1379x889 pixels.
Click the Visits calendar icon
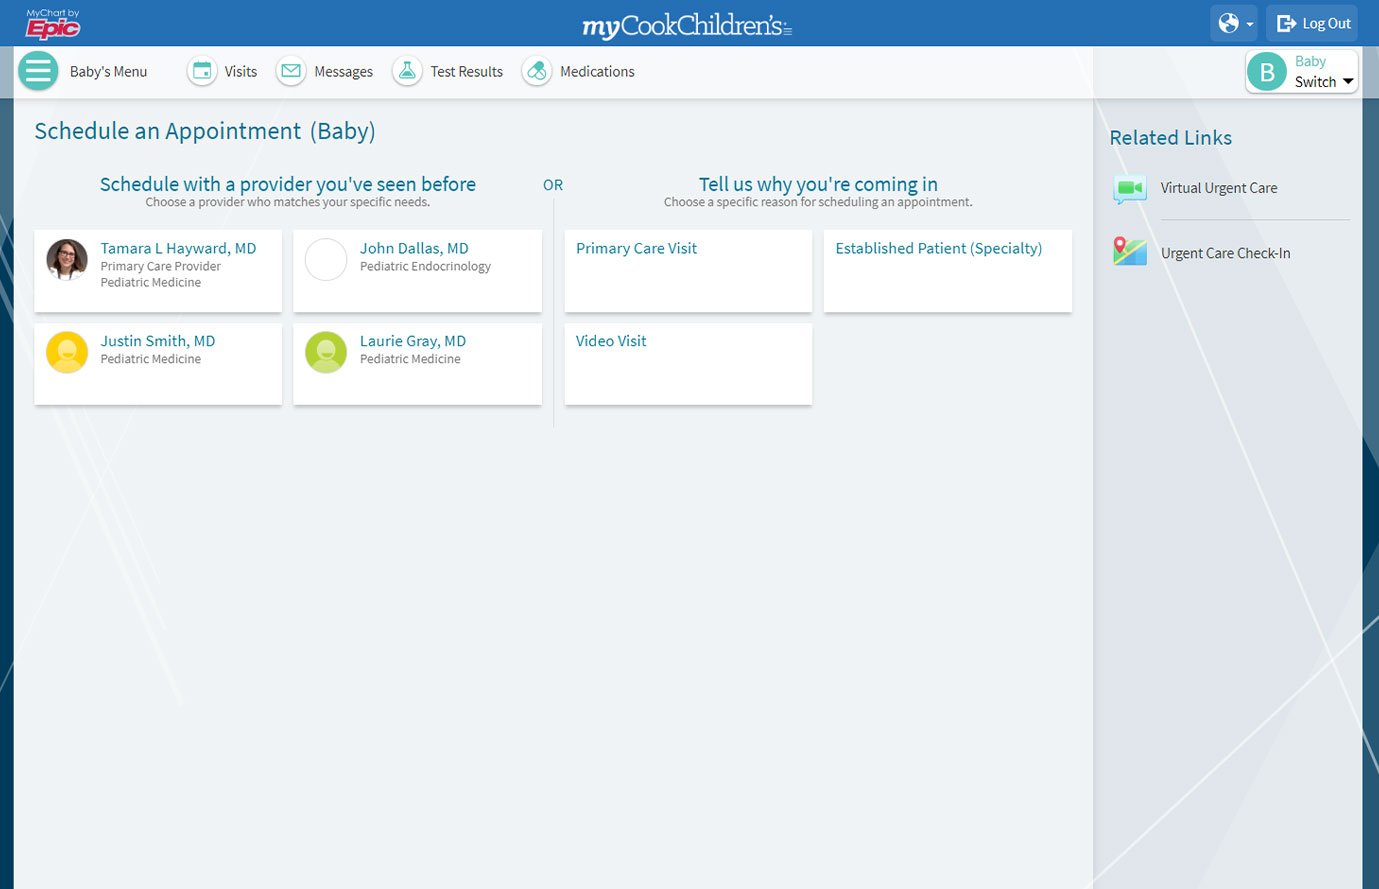point(202,71)
